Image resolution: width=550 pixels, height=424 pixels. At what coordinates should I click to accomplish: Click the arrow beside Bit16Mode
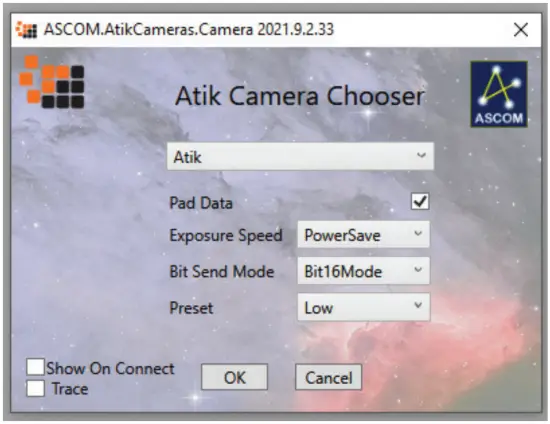click(x=418, y=269)
